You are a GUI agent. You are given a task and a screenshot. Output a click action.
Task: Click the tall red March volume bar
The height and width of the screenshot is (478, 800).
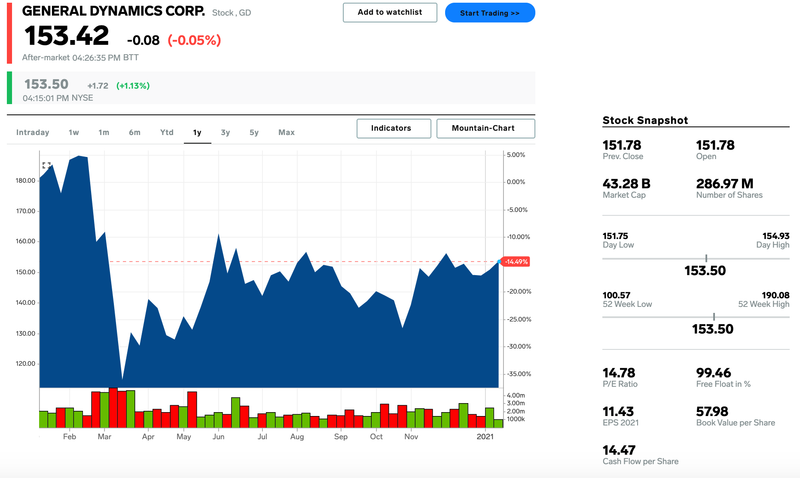(x=113, y=408)
